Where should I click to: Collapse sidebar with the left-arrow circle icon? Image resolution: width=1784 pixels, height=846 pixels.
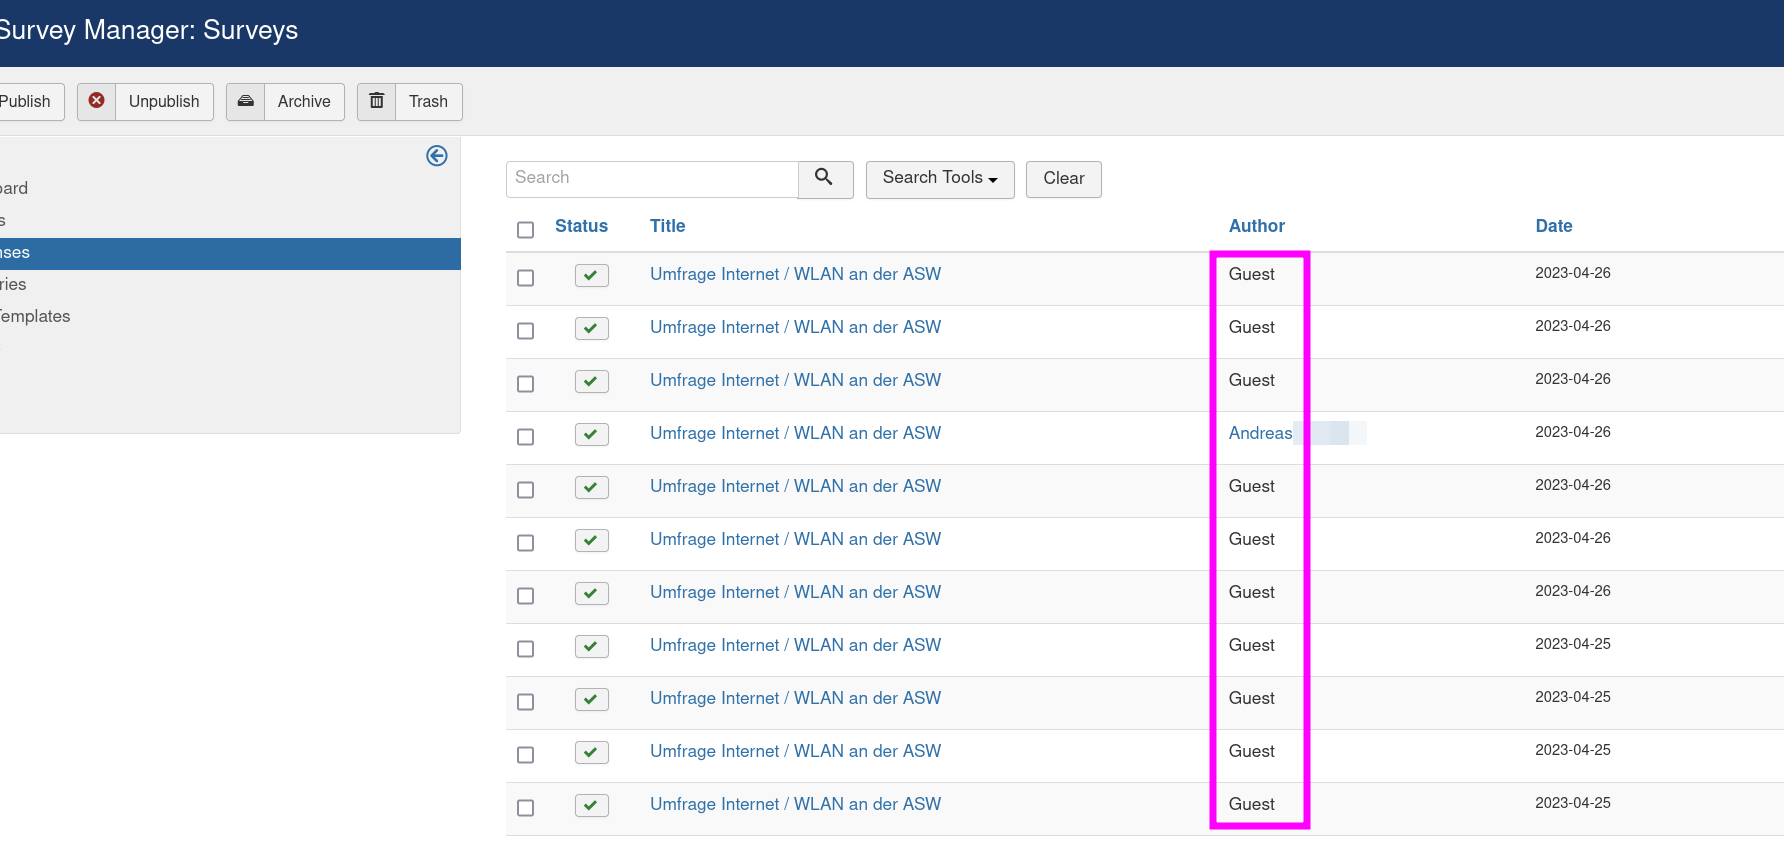coord(437,156)
